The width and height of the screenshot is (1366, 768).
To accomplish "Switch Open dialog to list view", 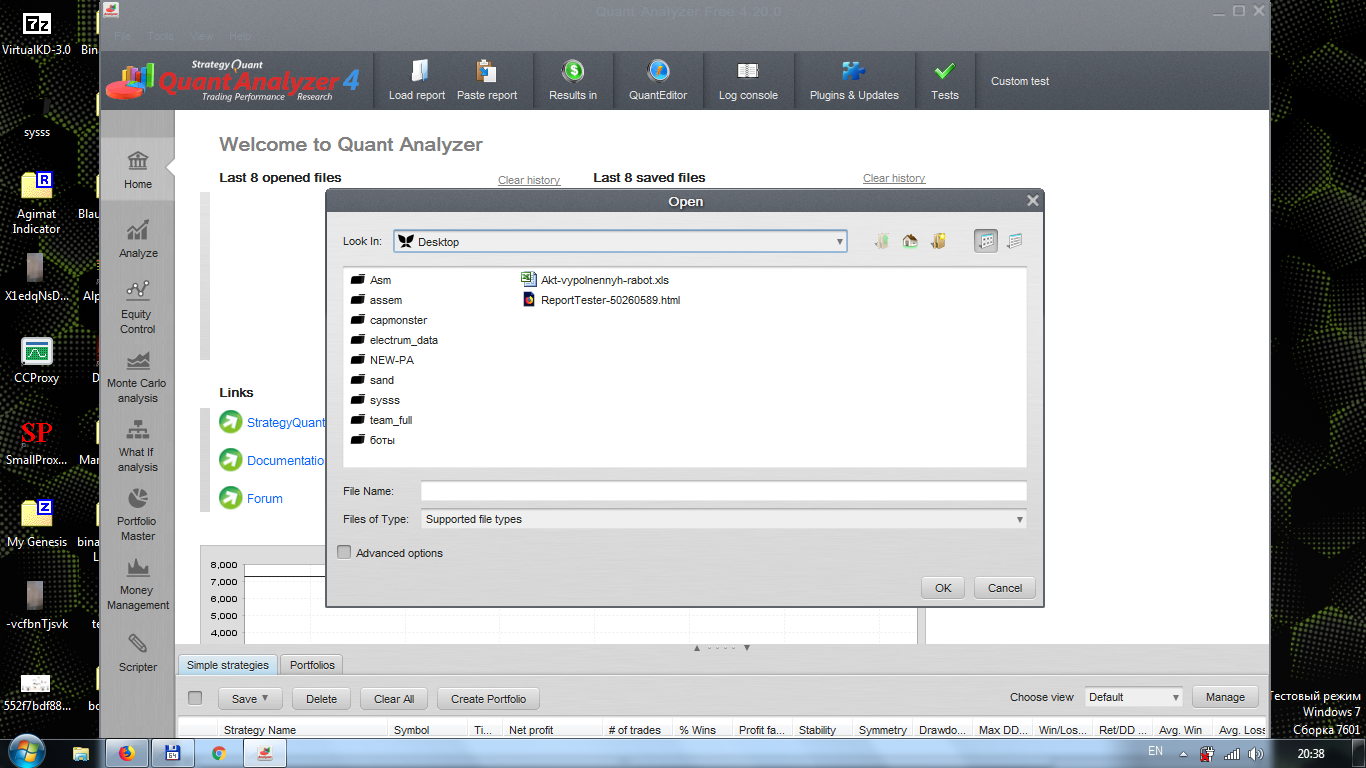I will (x=986, y=241).
